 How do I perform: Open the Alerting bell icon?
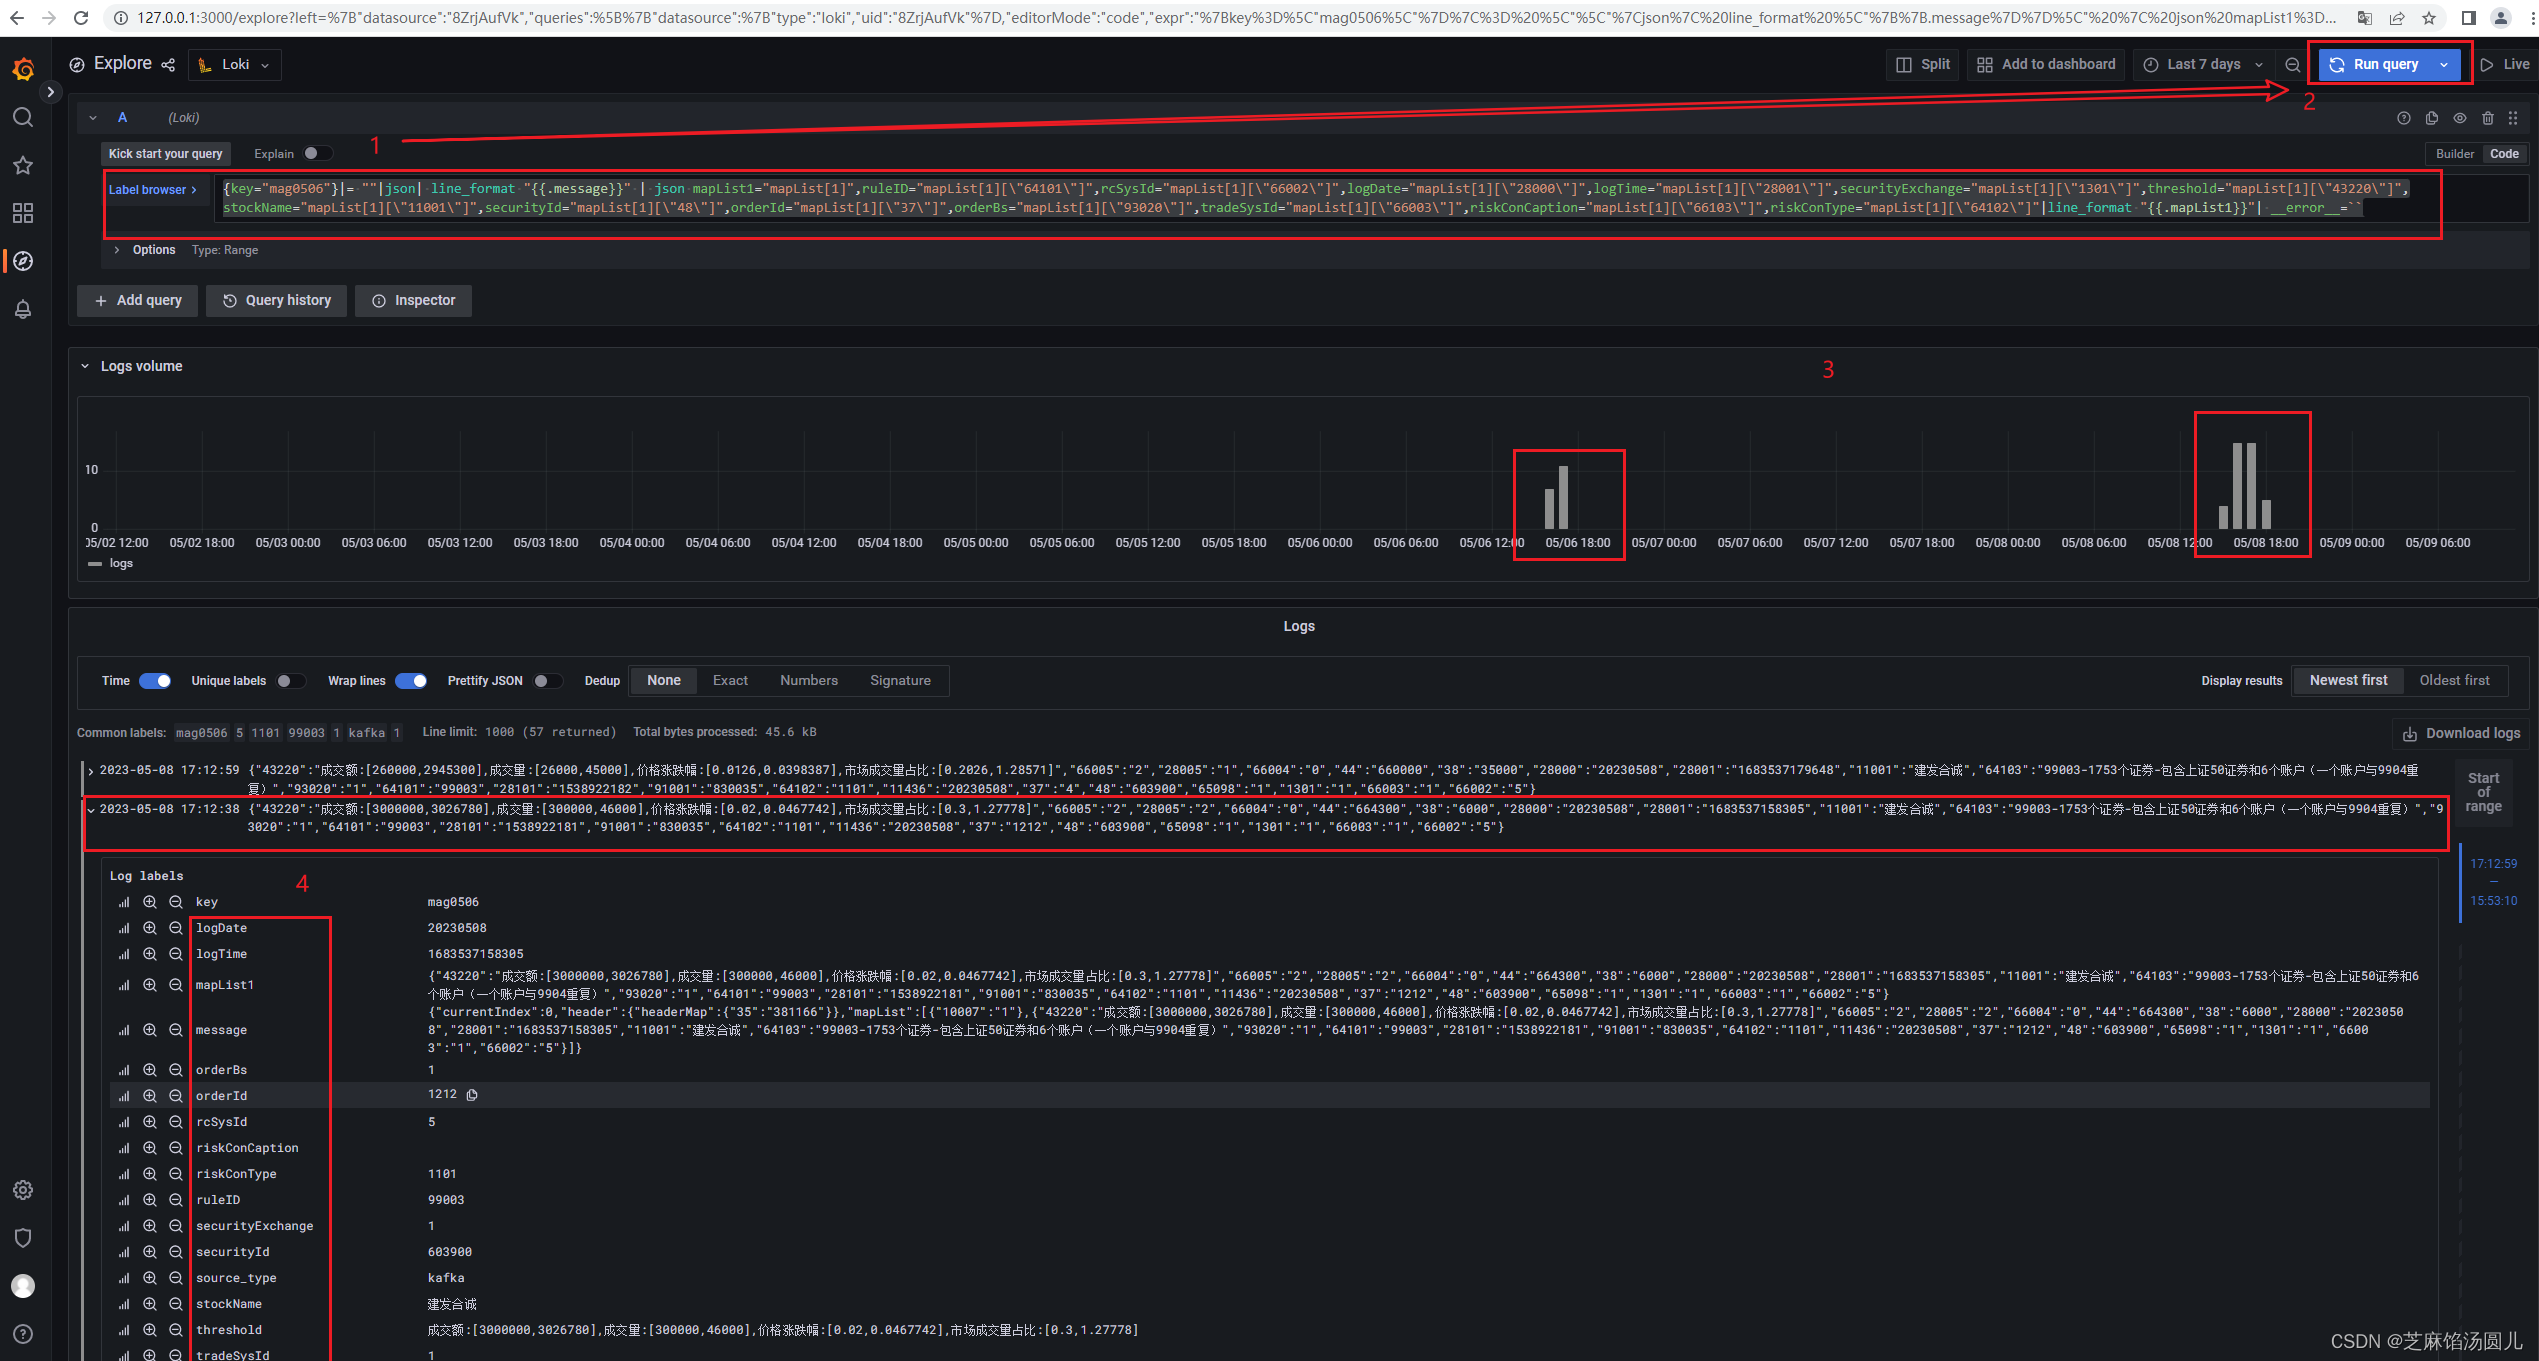click(23, 309)
